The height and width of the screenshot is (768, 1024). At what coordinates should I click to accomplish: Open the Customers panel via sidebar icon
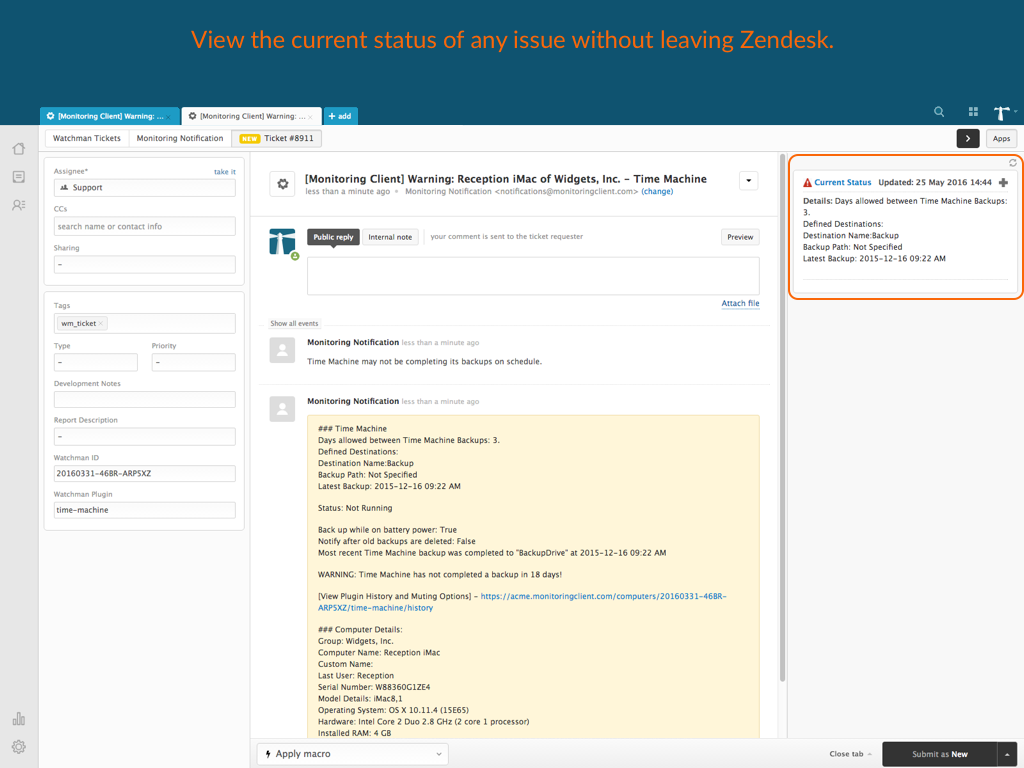[18, 205]
